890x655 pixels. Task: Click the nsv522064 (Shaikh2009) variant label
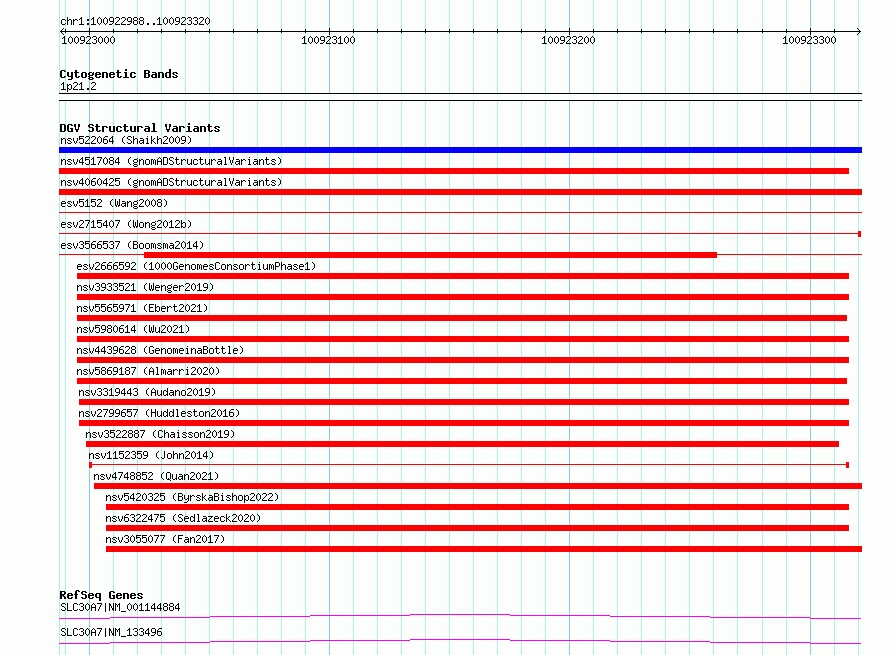126,140
